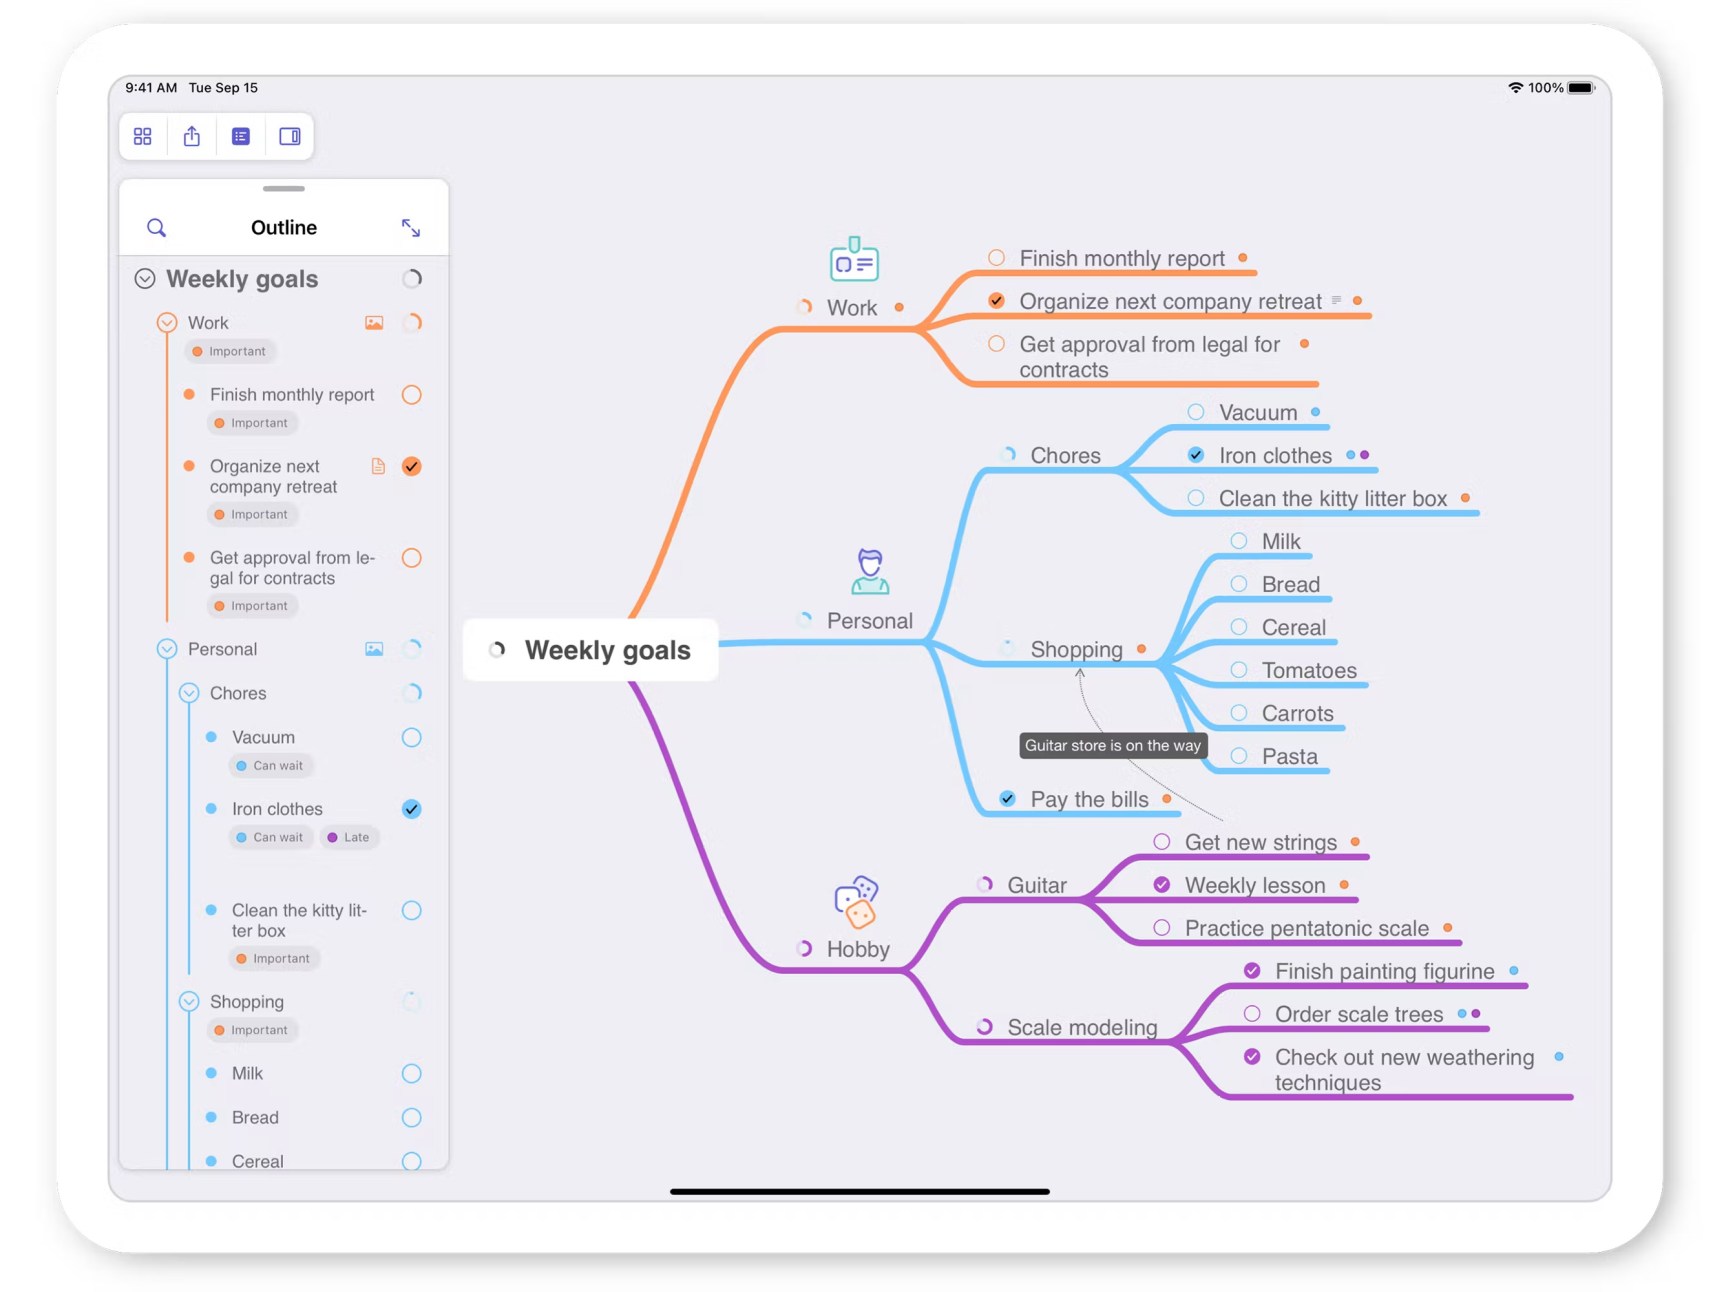Check off Finish monthly report in outline
This screenshot has height=1292, width=1735.
point(411,395)
